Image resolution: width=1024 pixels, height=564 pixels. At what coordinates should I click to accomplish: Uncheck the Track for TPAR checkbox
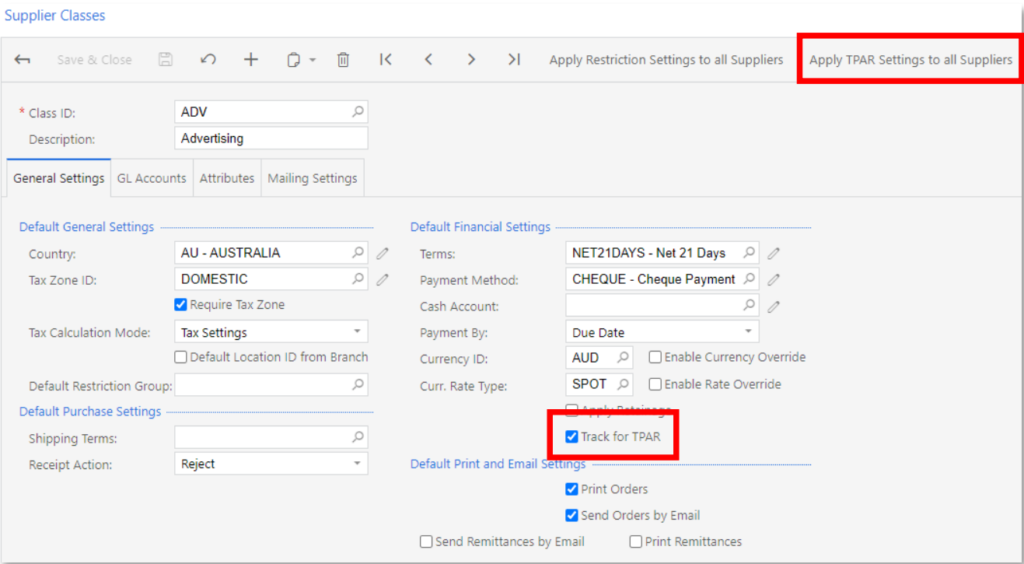tap(571, 437)
